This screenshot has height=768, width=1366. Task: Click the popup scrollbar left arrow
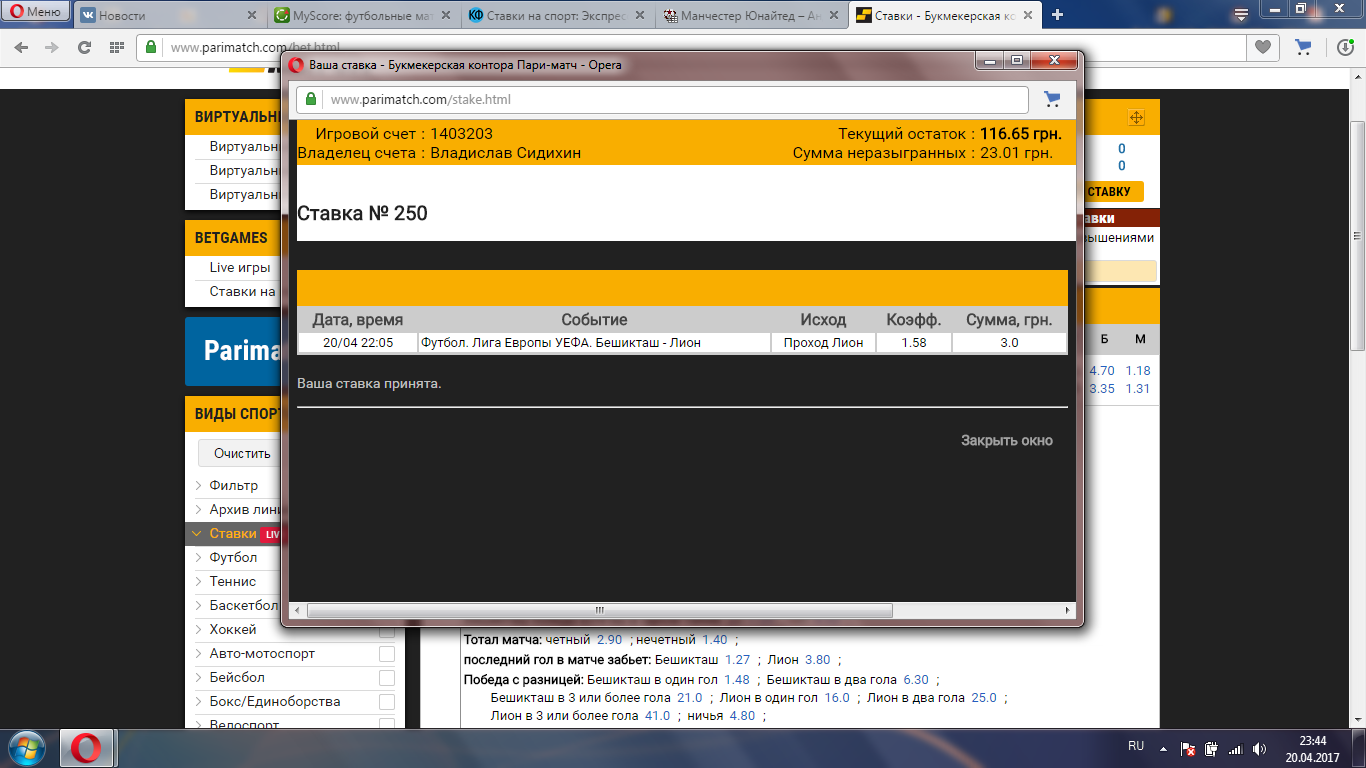[x=296, y=610]
